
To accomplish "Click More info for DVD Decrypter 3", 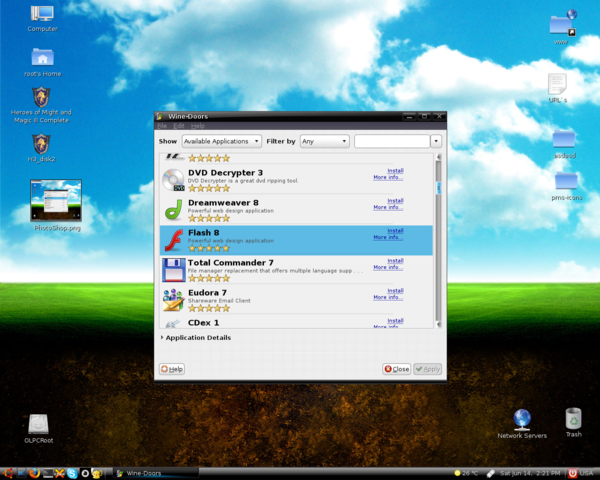I will pyautogui.click(x=388, y=177).
